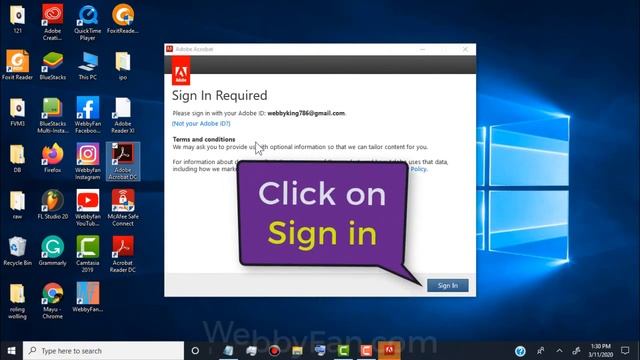Image resolution: width=640 pixels, height=360 pixels.
Task: Click the 'Sign In Required' heading
Action: (220, 96)
